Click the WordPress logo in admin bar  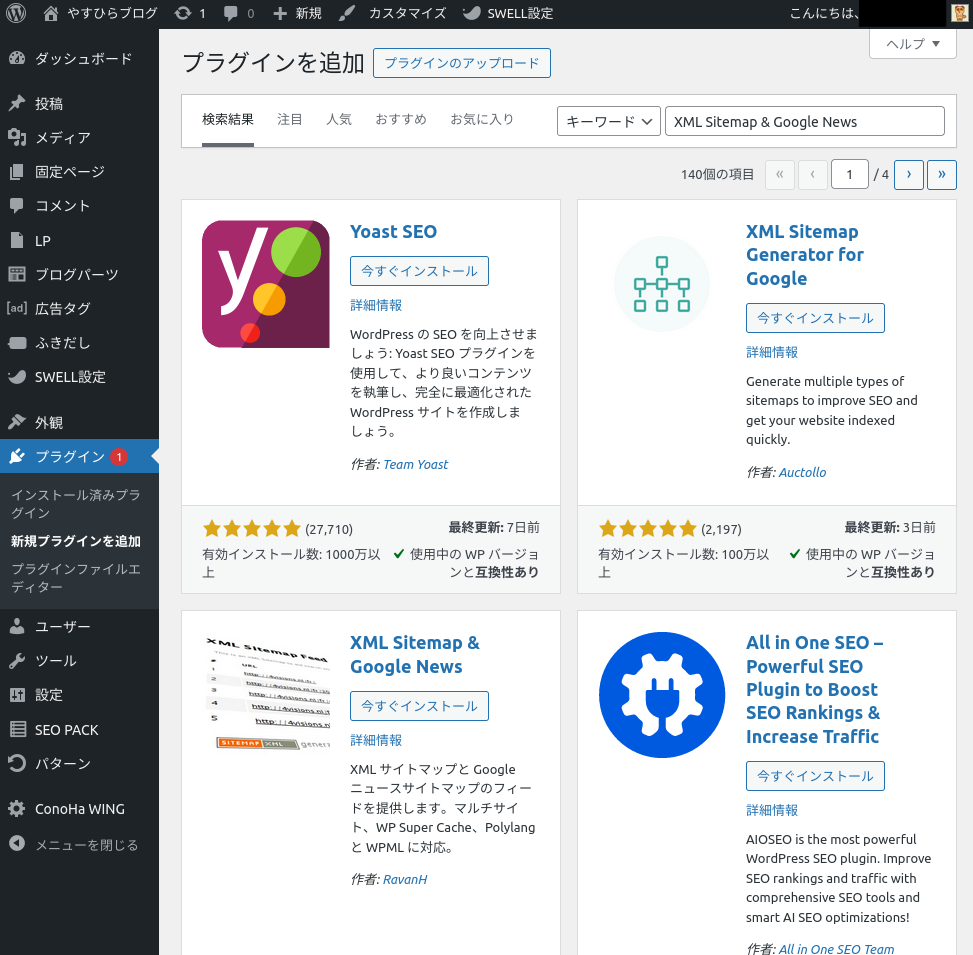pos(15,13)
